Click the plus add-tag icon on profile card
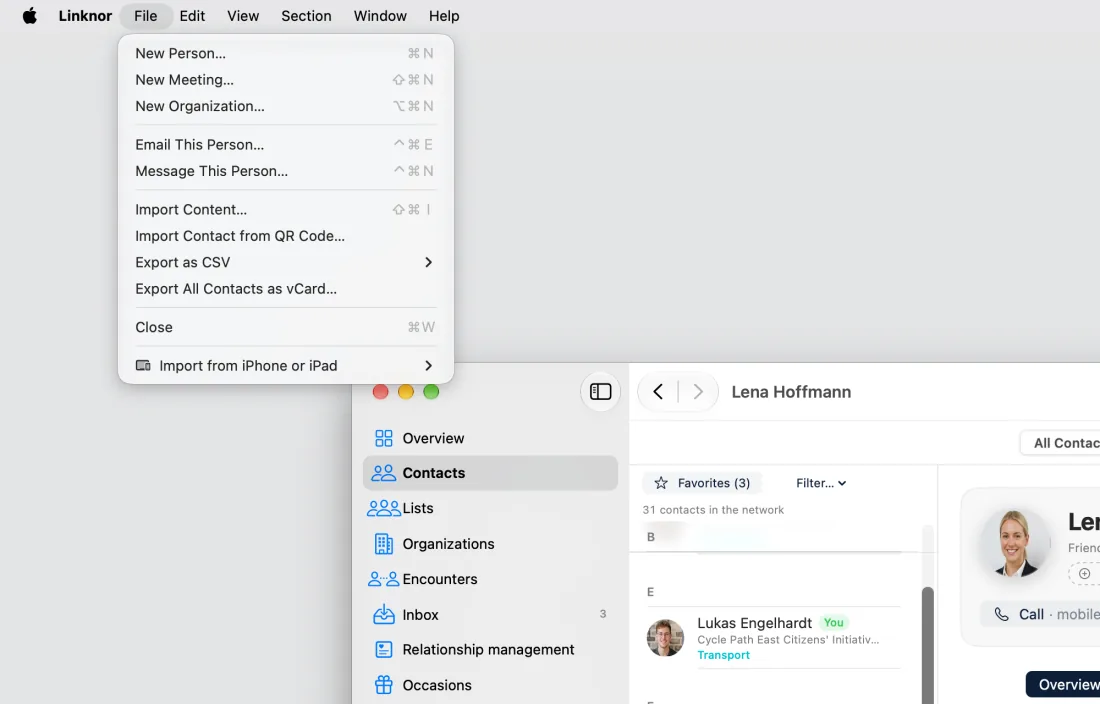 pyautogui.click(x=1085, y=574)
